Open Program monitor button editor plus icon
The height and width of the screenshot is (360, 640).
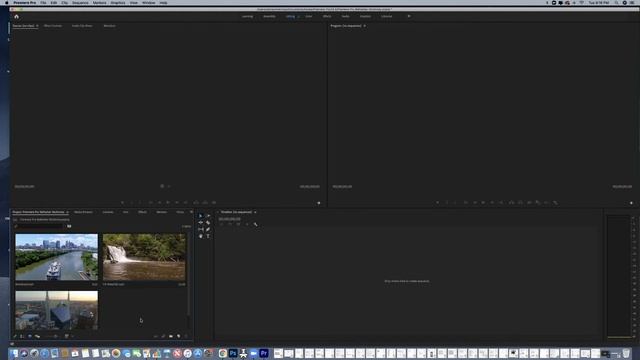631,203
